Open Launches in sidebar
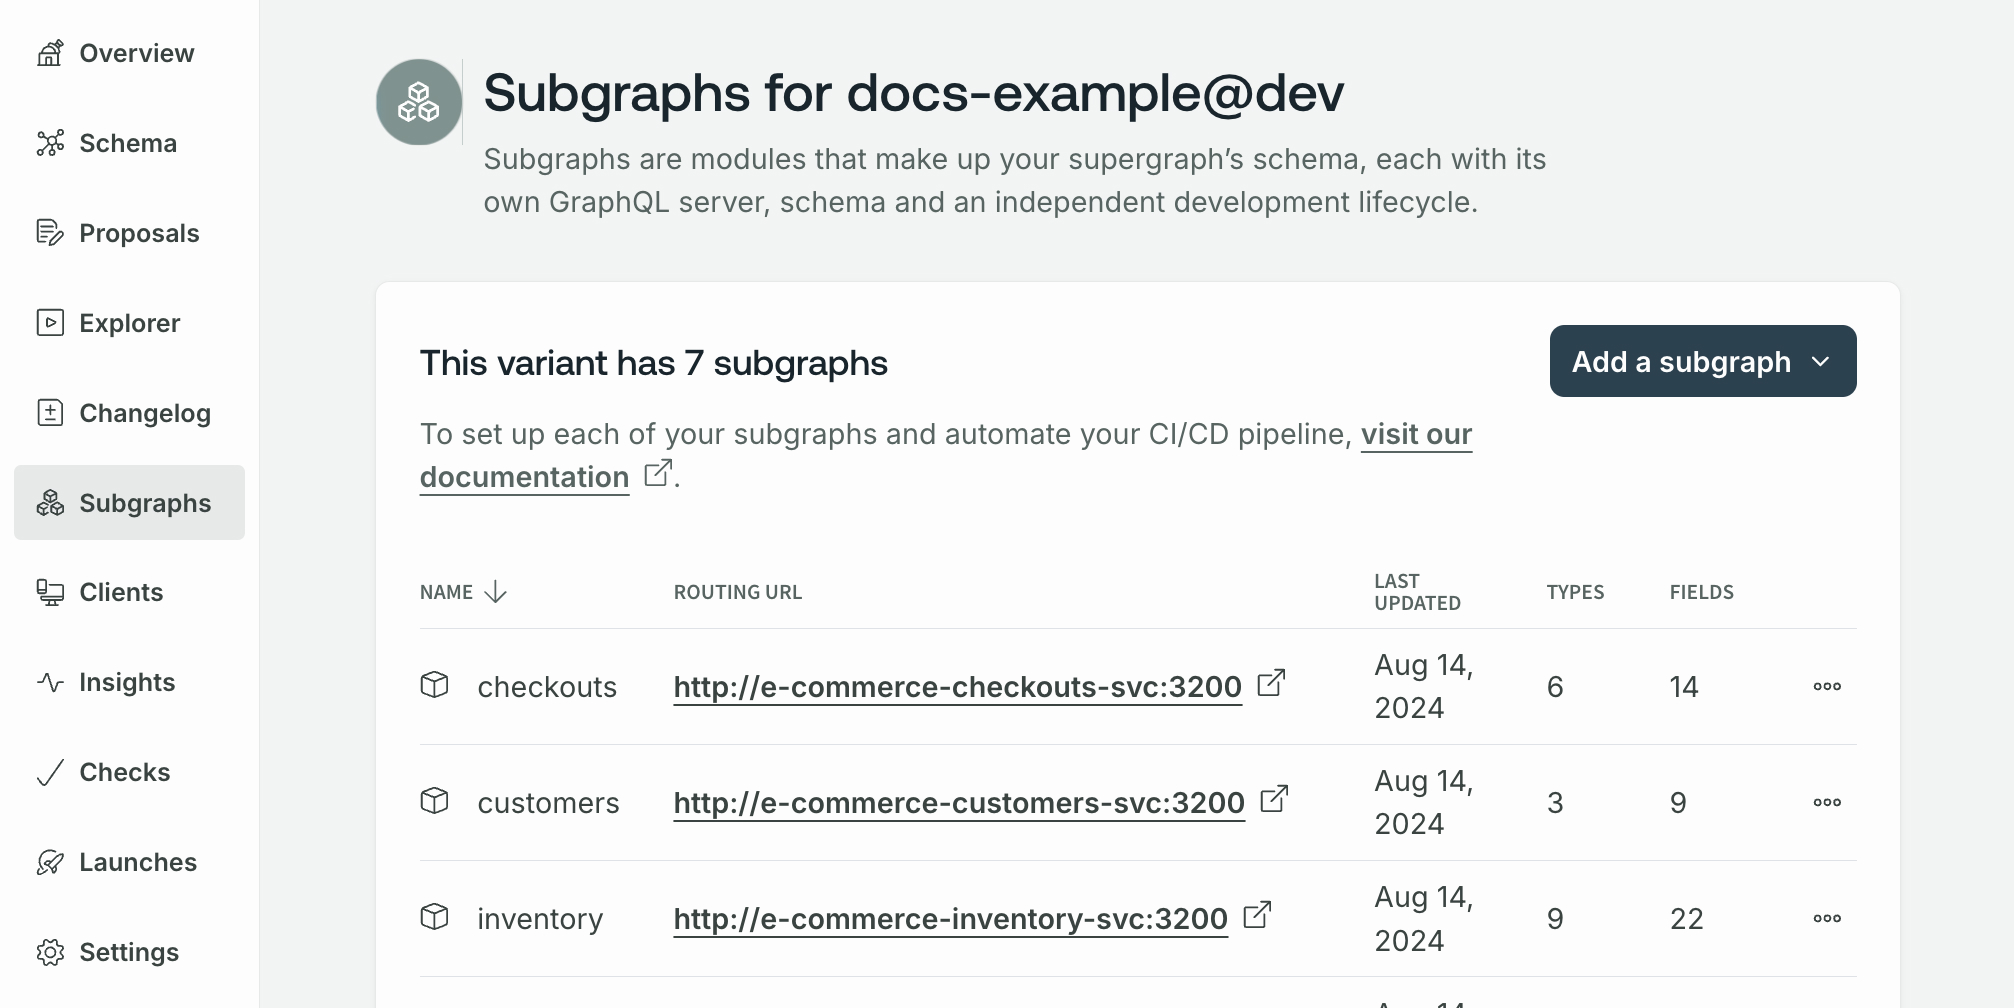This screenshot has height=1008, width=2014. click(130, 862)
